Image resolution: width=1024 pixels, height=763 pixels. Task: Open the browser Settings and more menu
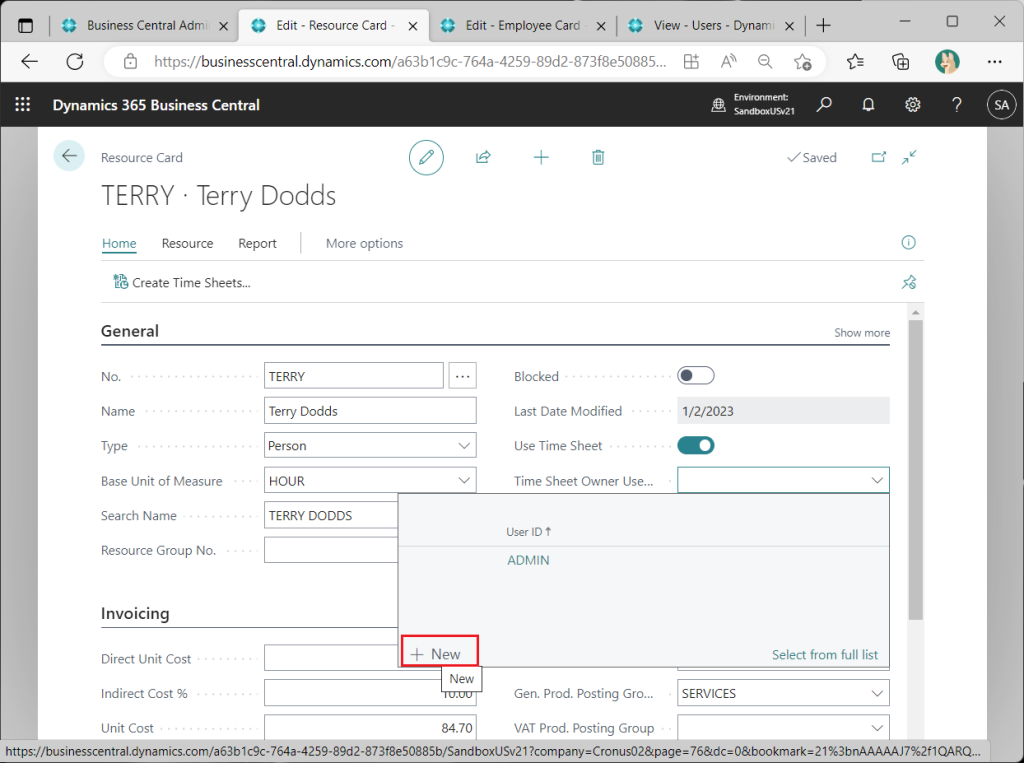click(x=995, y=62)
